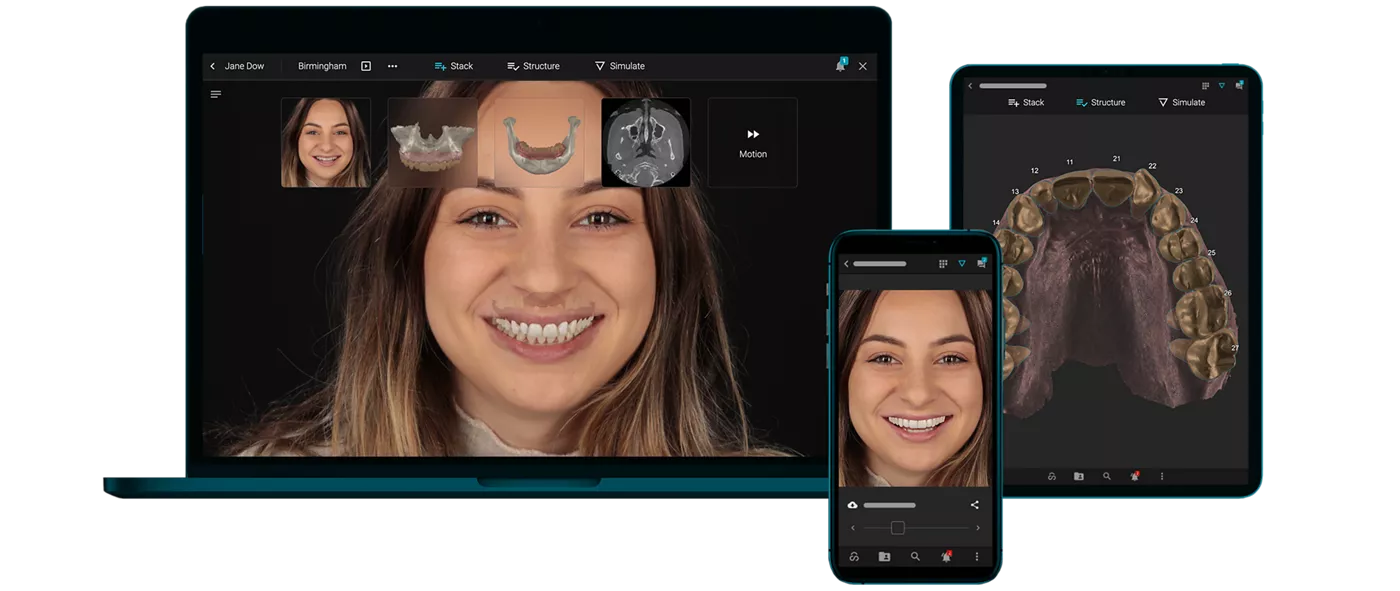1400x591 pixels.
Task: Close the laptop case view with X
Action: [x=863, y=66]
